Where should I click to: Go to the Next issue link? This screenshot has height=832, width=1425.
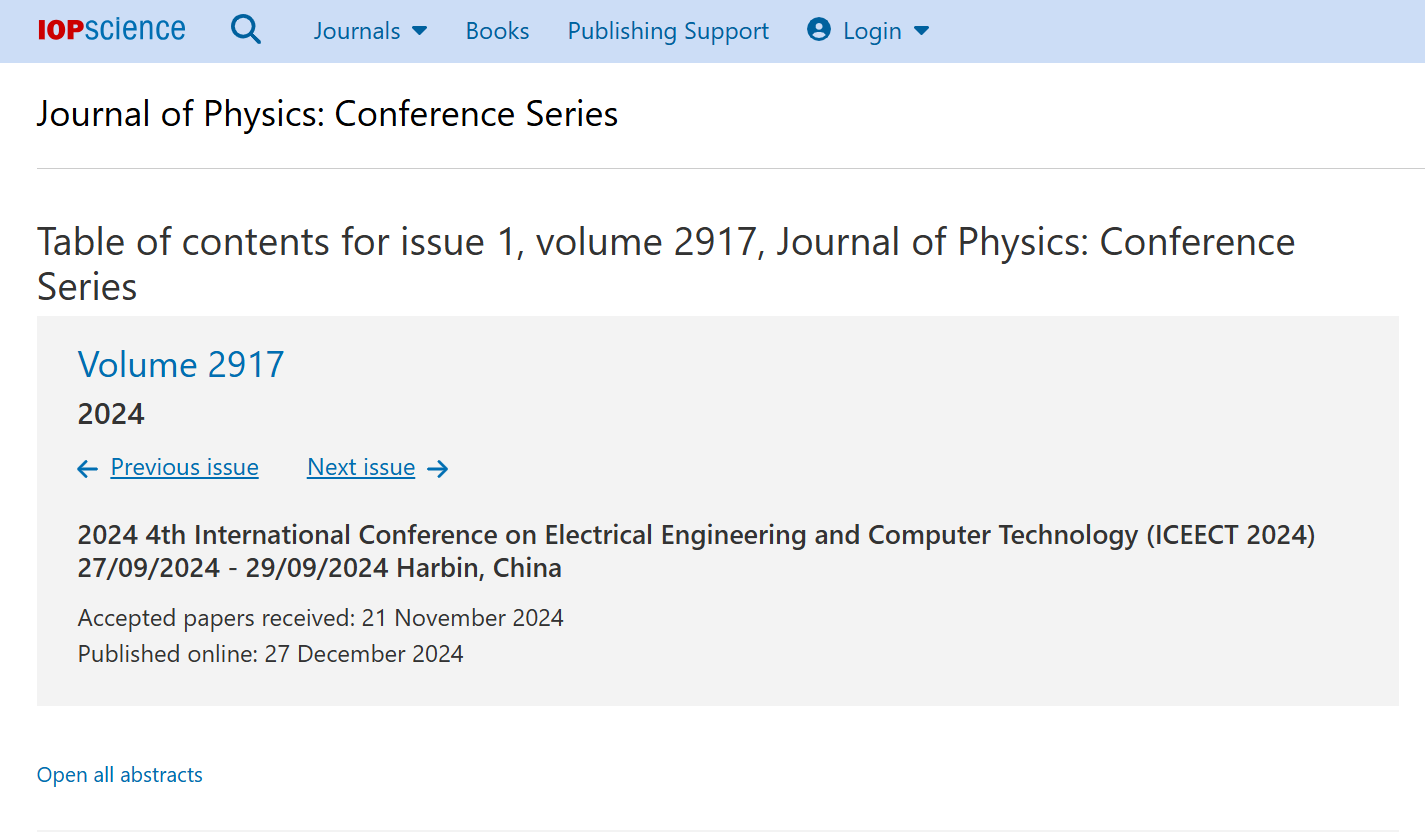[x=361, y=467]
